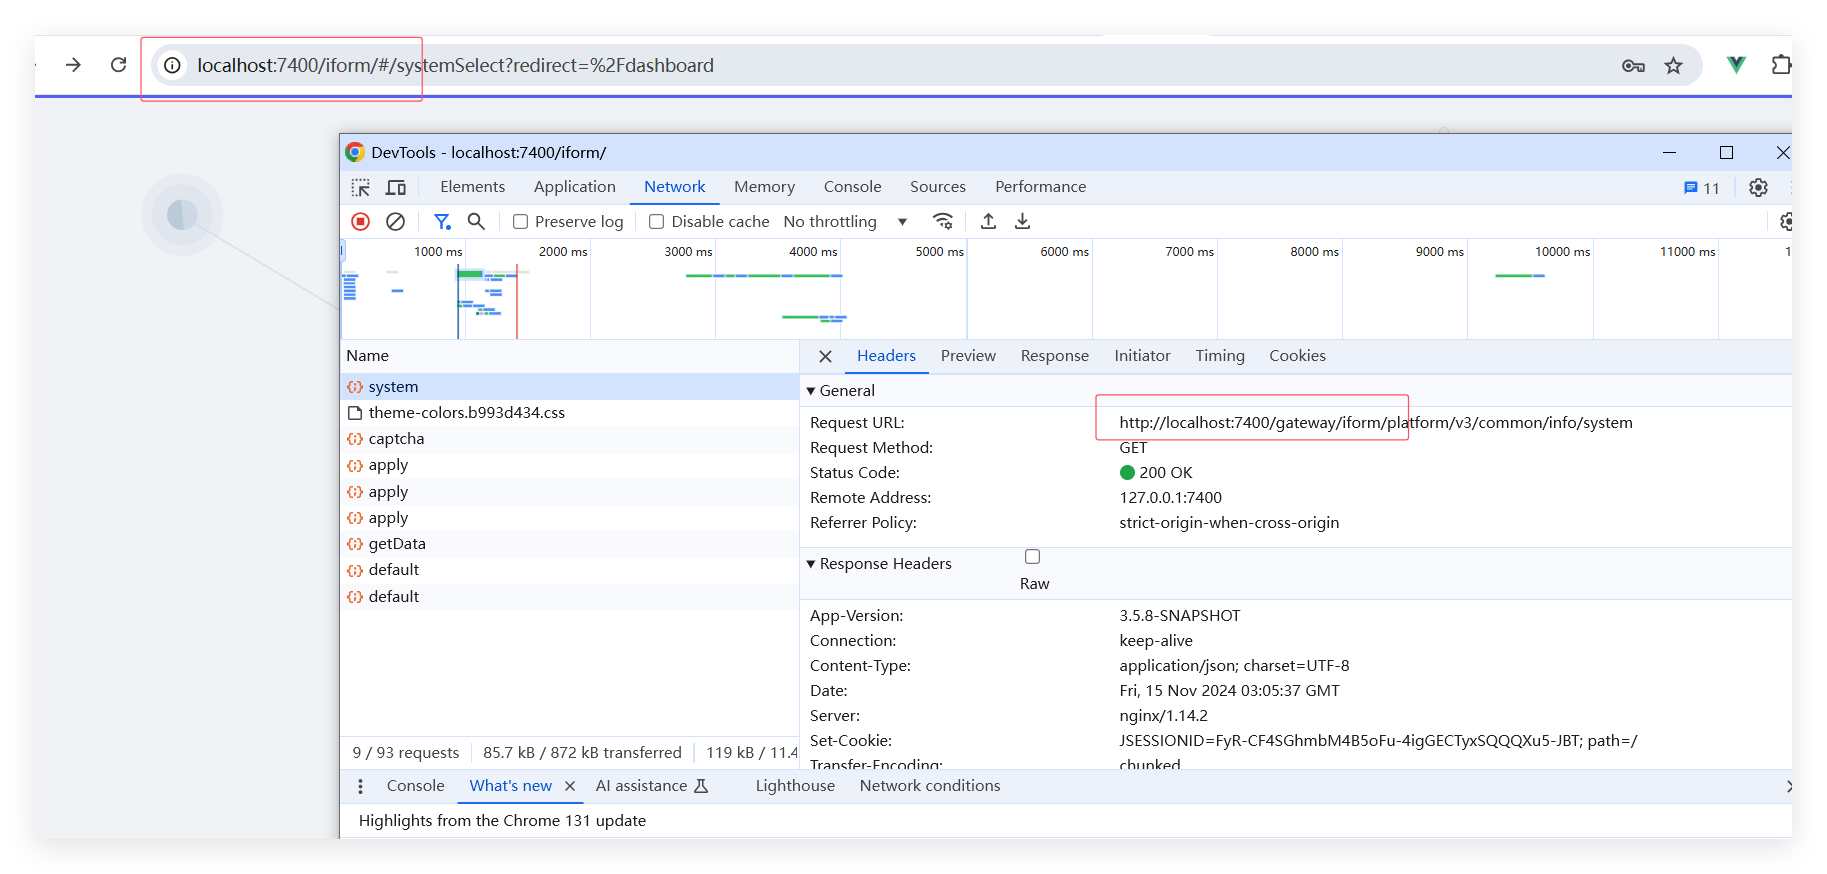Click the inspect element picker icon
The height and width of the screenshot is (874, 1827).
[361, 188]
